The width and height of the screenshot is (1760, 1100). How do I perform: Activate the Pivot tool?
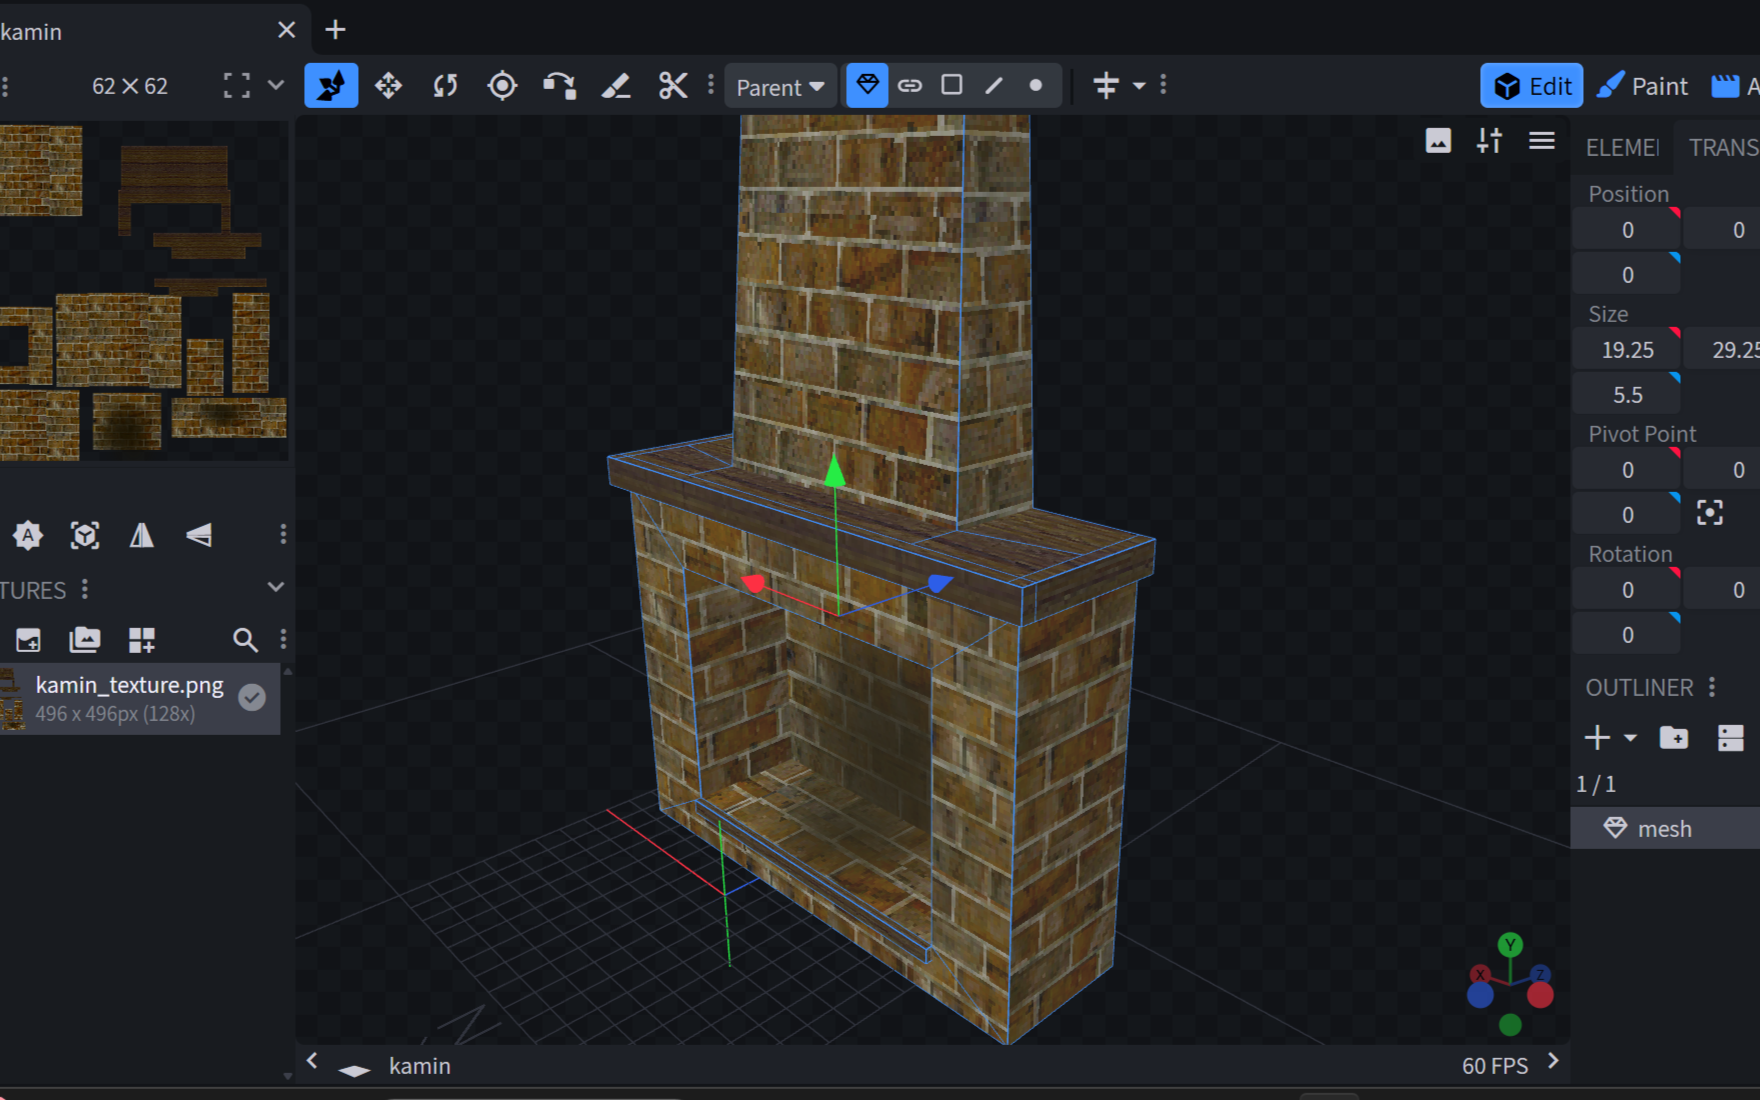502,86
